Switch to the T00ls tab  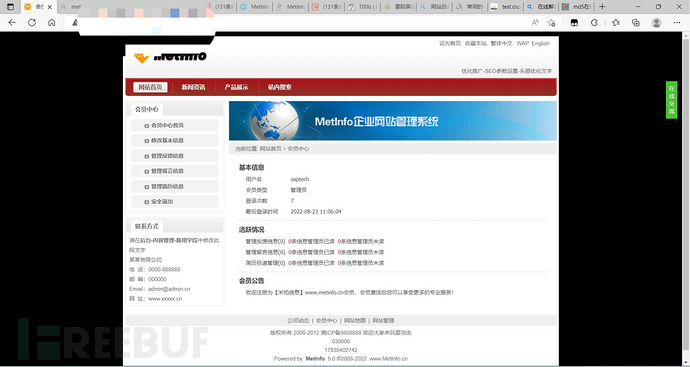pos(363,7)
